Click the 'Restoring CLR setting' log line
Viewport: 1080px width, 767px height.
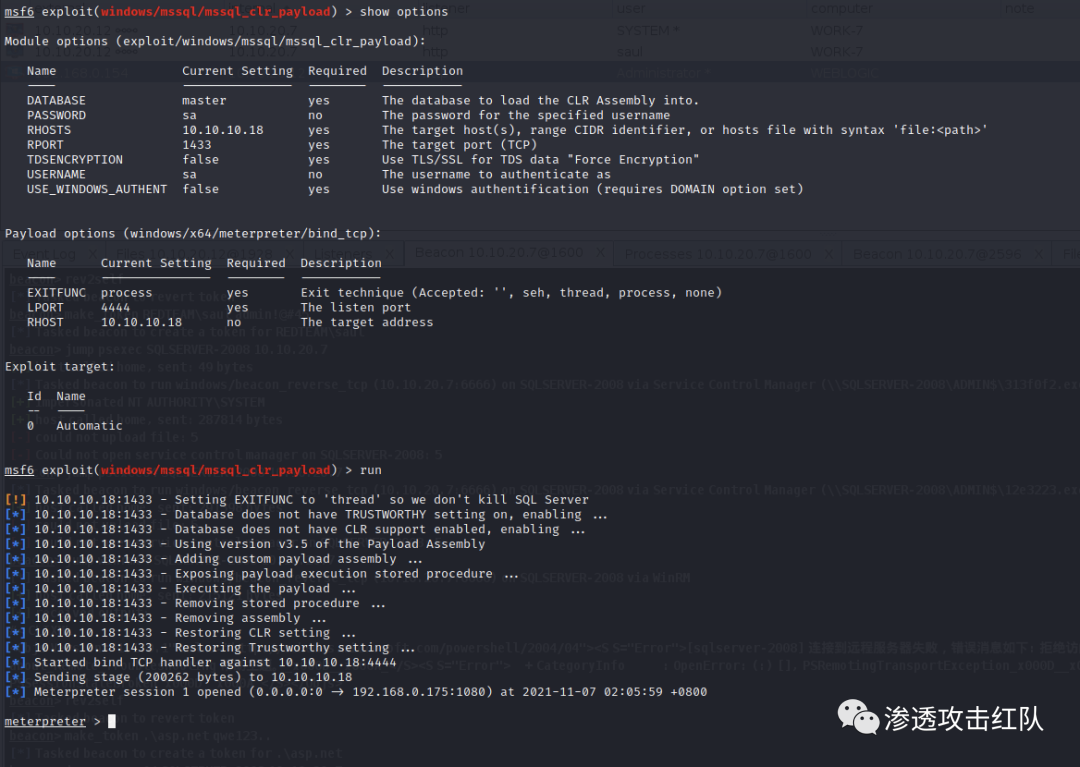[x=180, y=633]
